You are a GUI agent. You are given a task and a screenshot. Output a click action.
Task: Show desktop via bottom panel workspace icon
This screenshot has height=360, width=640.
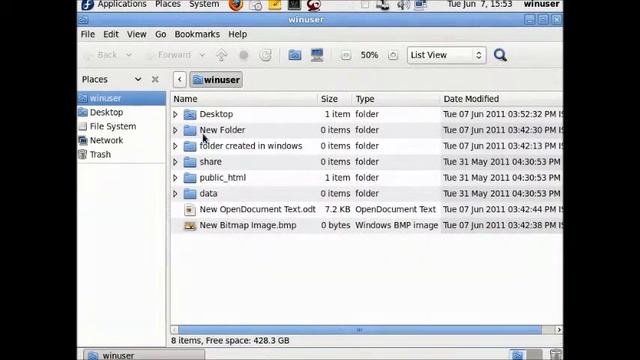tap(517, 355)
